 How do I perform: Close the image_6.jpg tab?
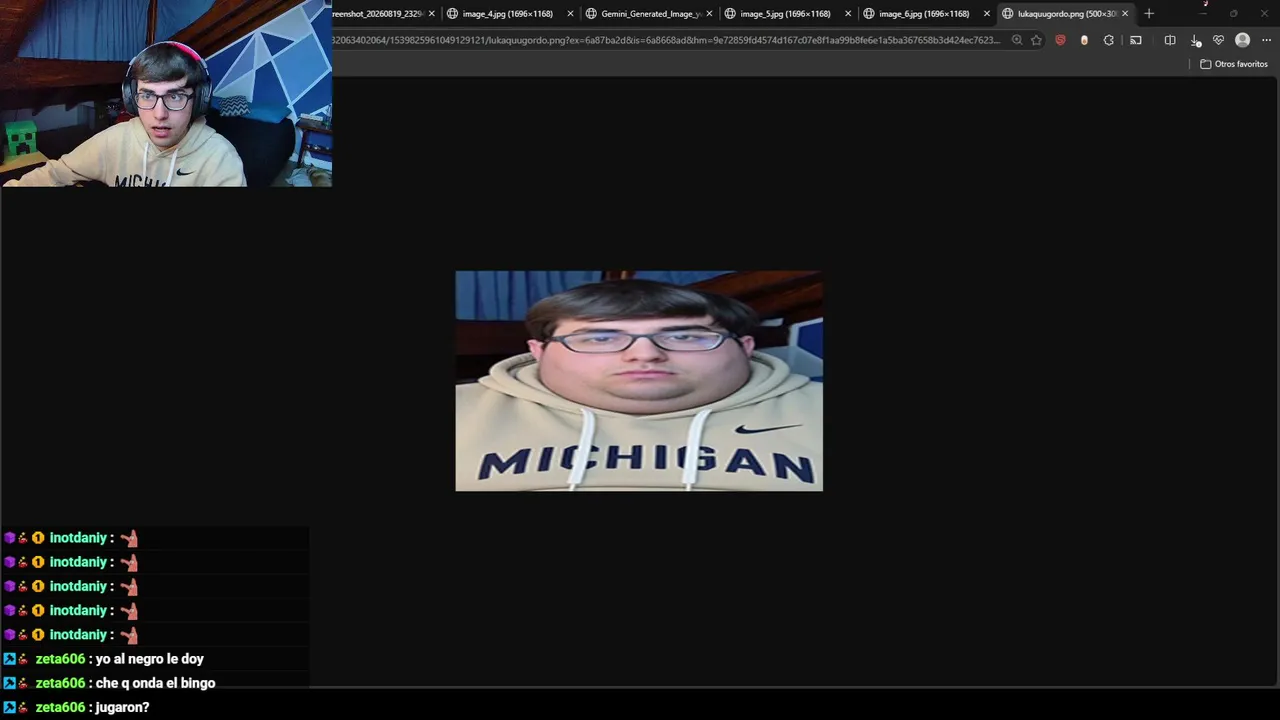[987, 14]
